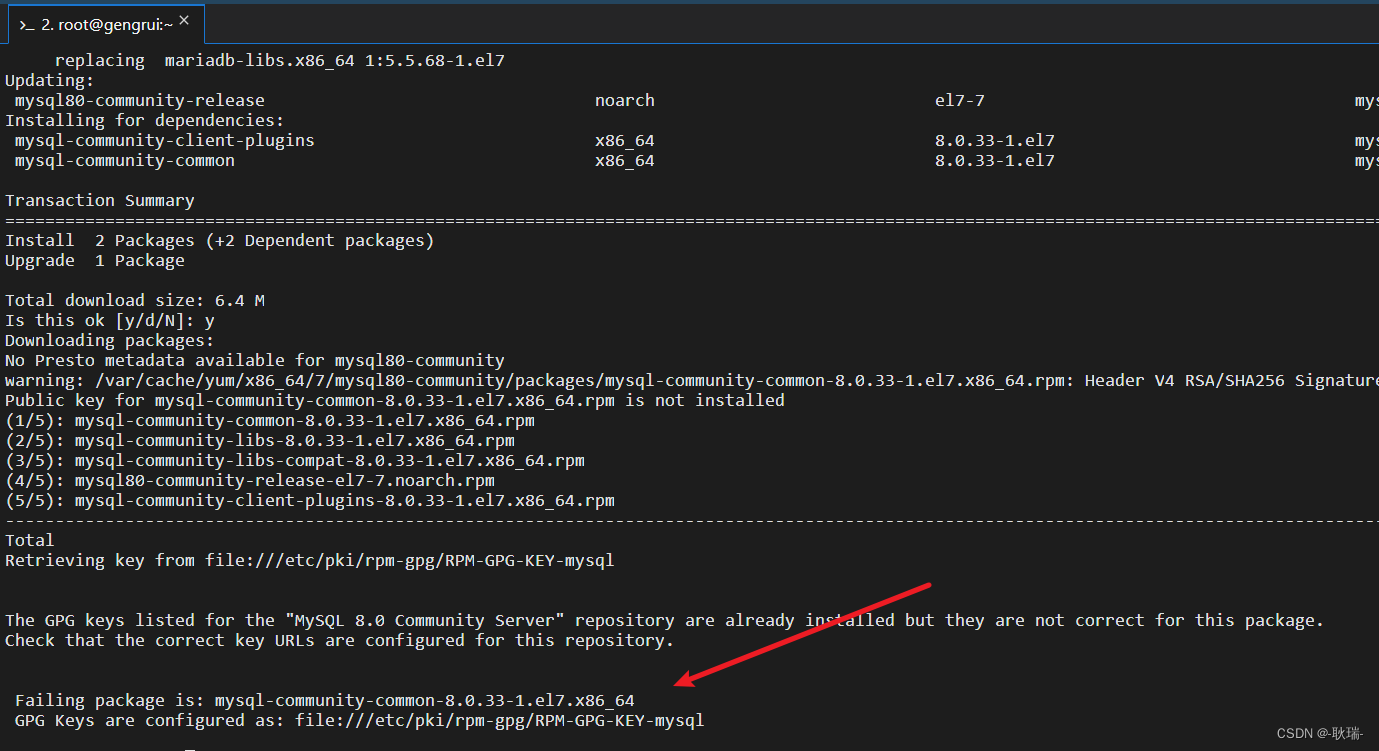1379x751 pixels.
Task: Click '(2/5): mysql-community-libs' download line
Action: (260, 441)
